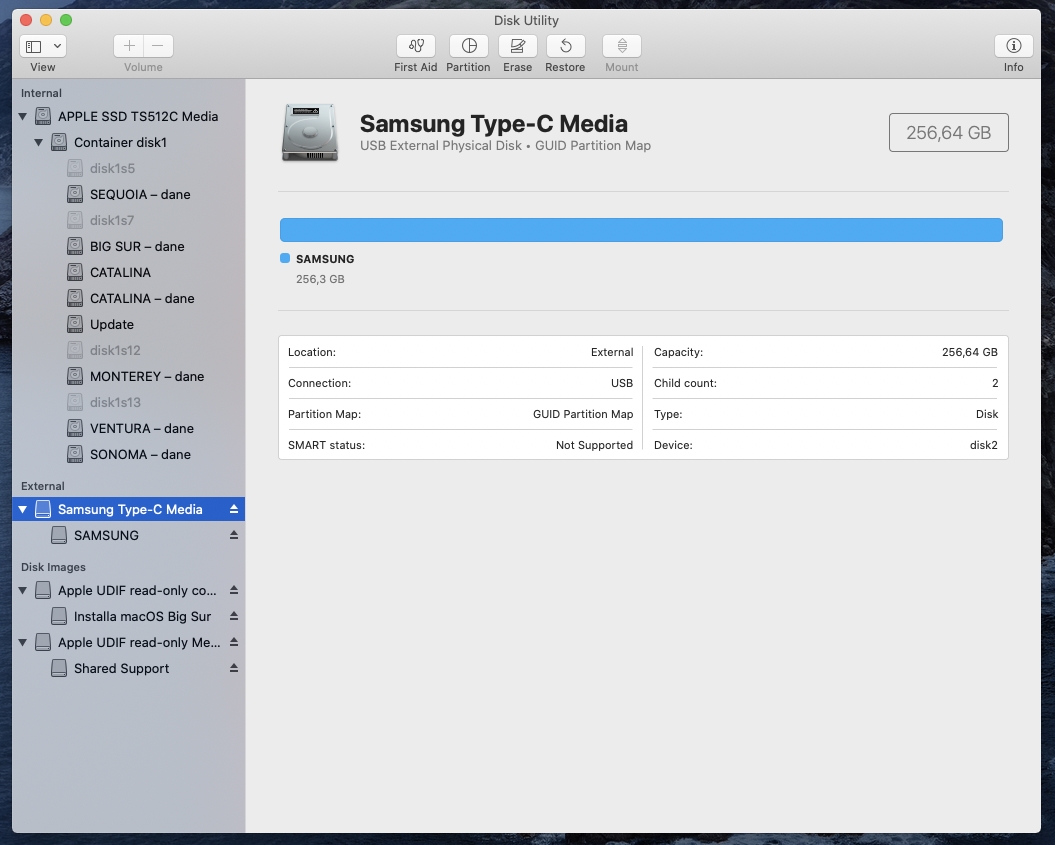Eject the SAMSUNG volume
This screenshot has height=845, width=1055.
(x=234, y=536)
